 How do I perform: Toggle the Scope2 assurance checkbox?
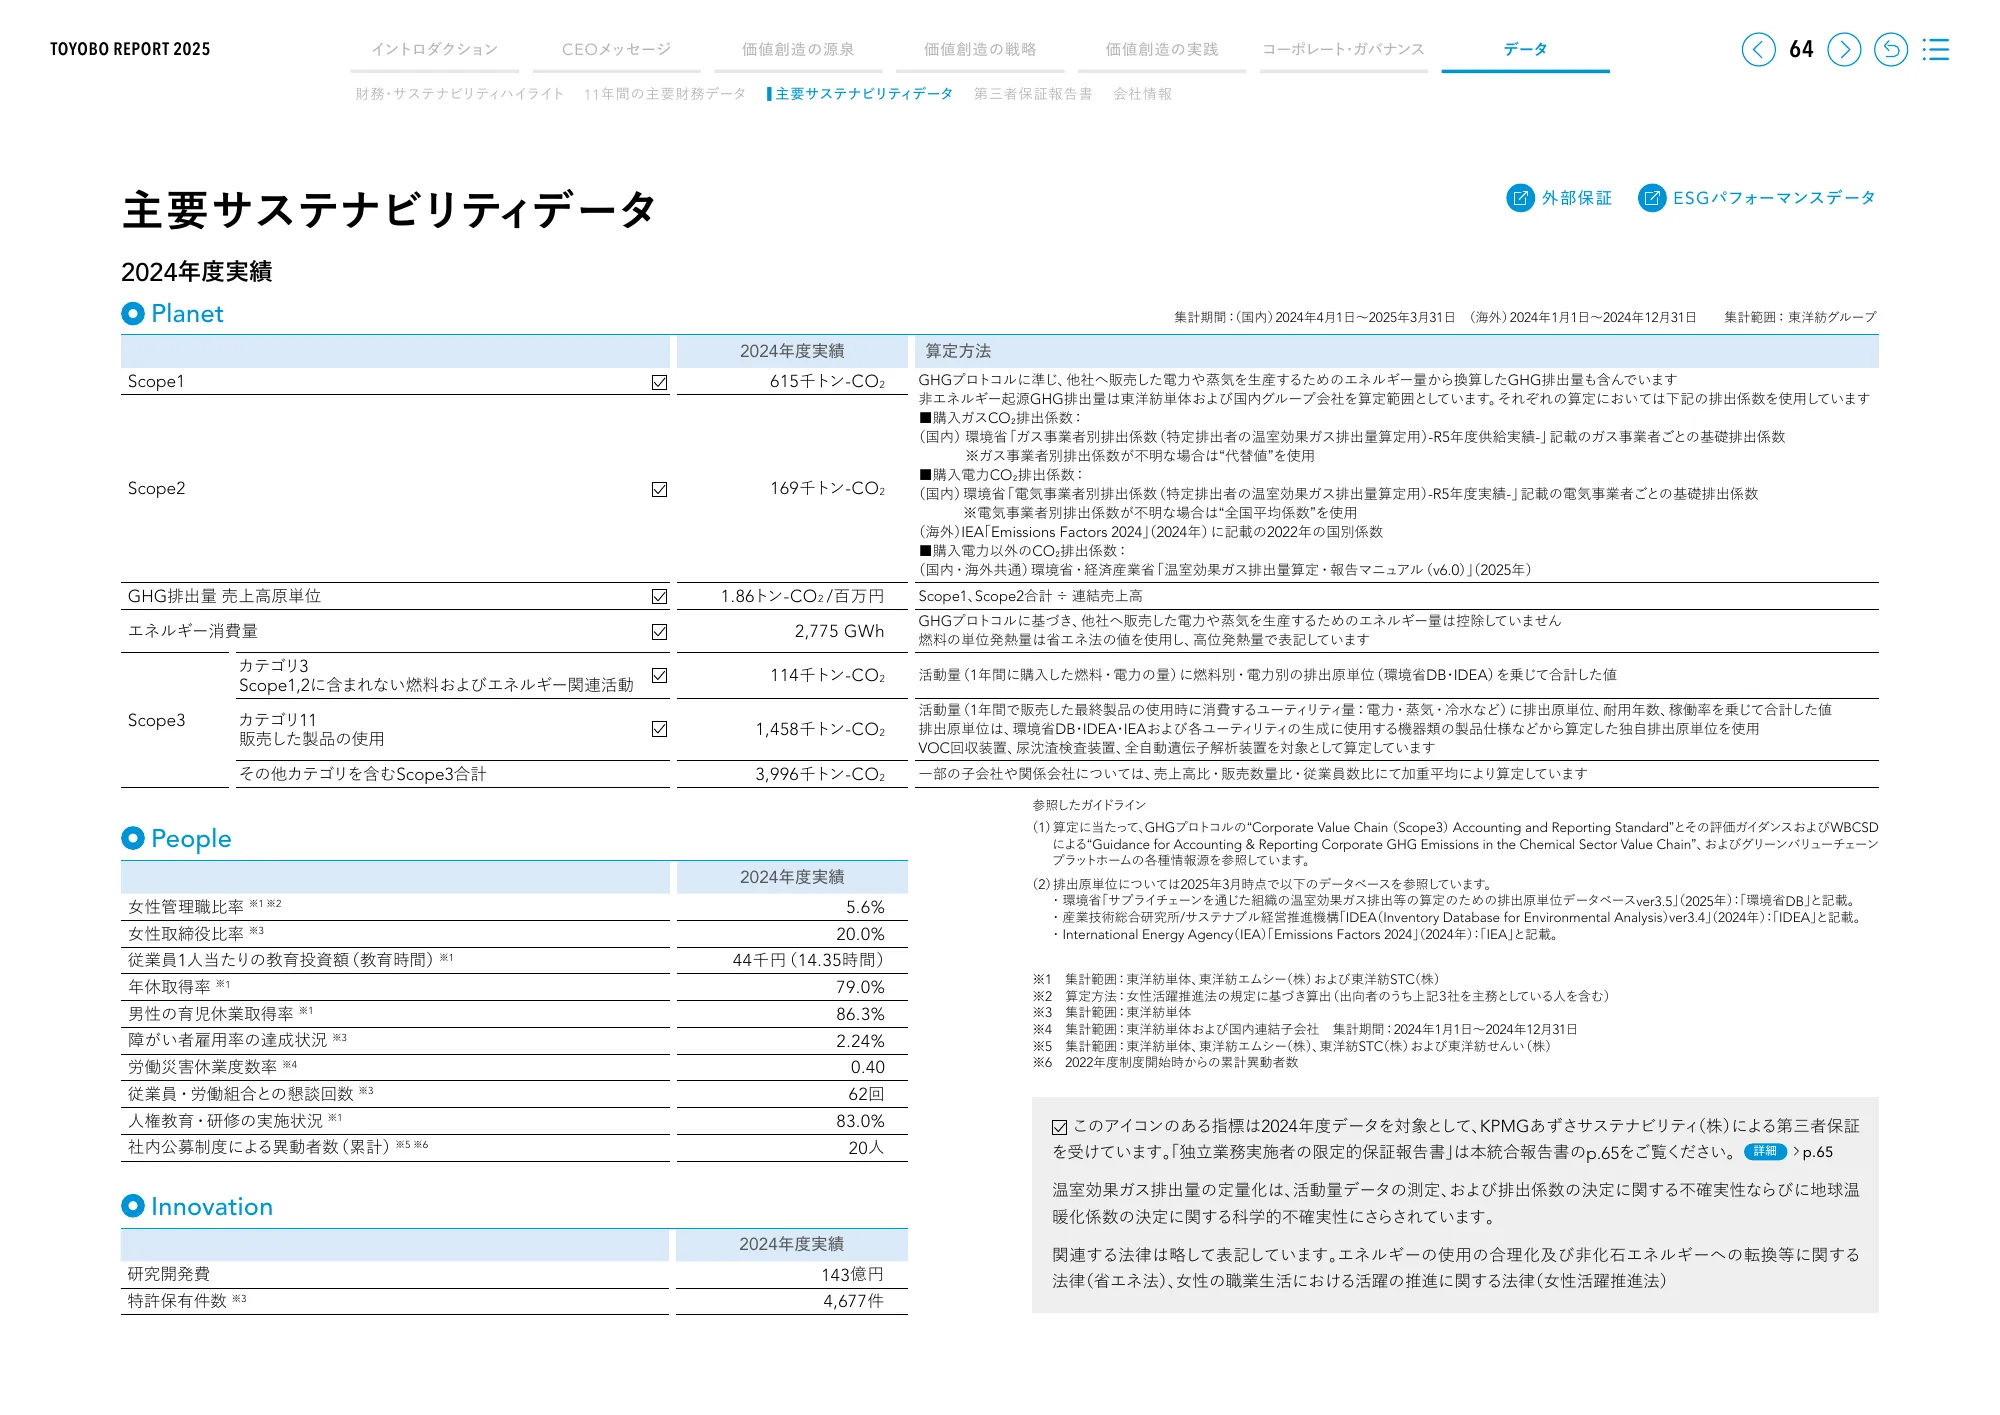click(x=658, y=489)
